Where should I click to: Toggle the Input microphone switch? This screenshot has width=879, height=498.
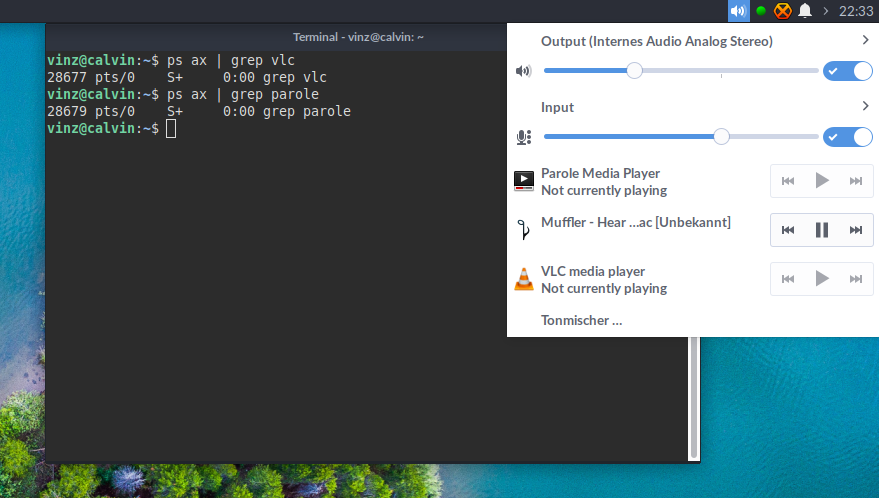(848, 137)
